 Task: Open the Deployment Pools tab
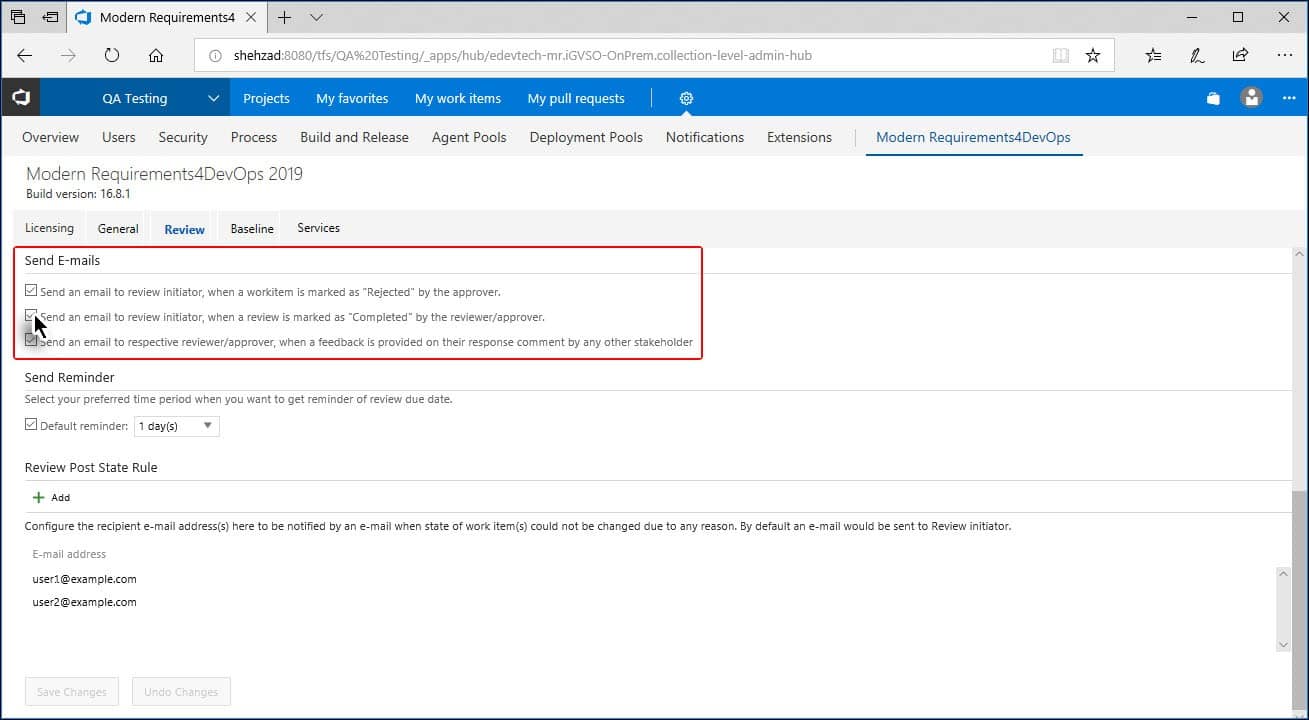[x=586, y=137]
